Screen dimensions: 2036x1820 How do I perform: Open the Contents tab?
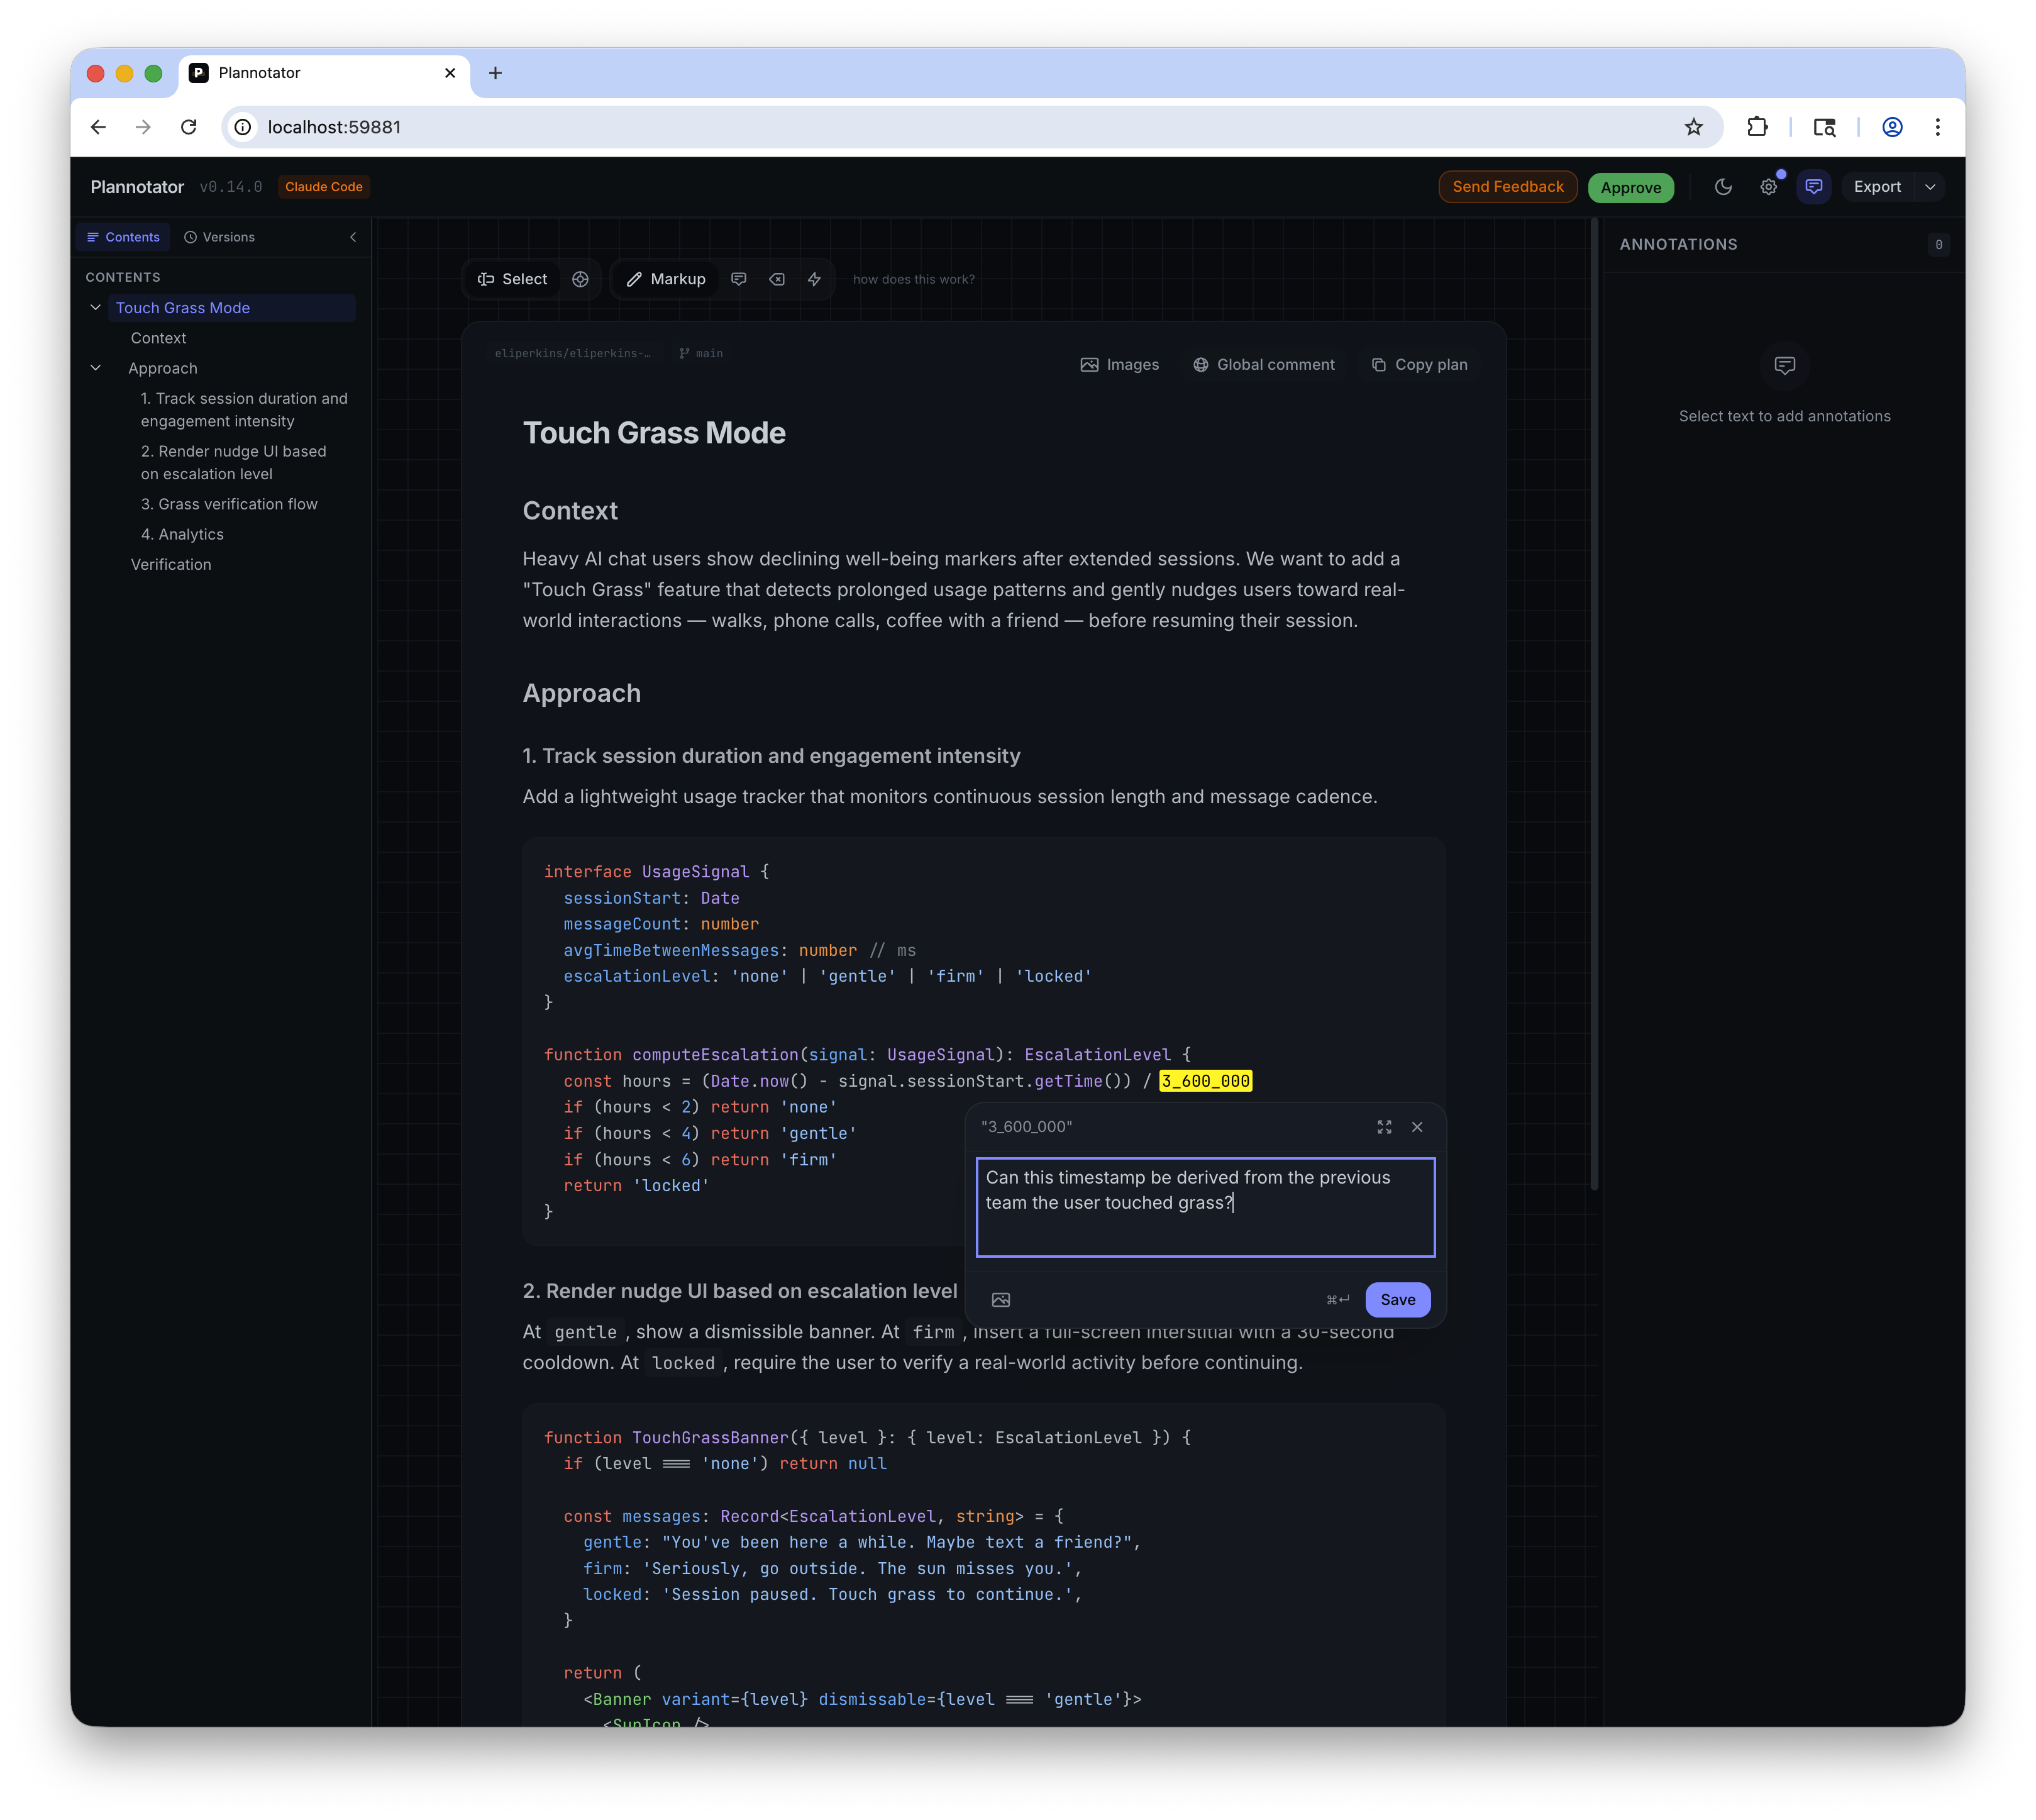point(123,237)
